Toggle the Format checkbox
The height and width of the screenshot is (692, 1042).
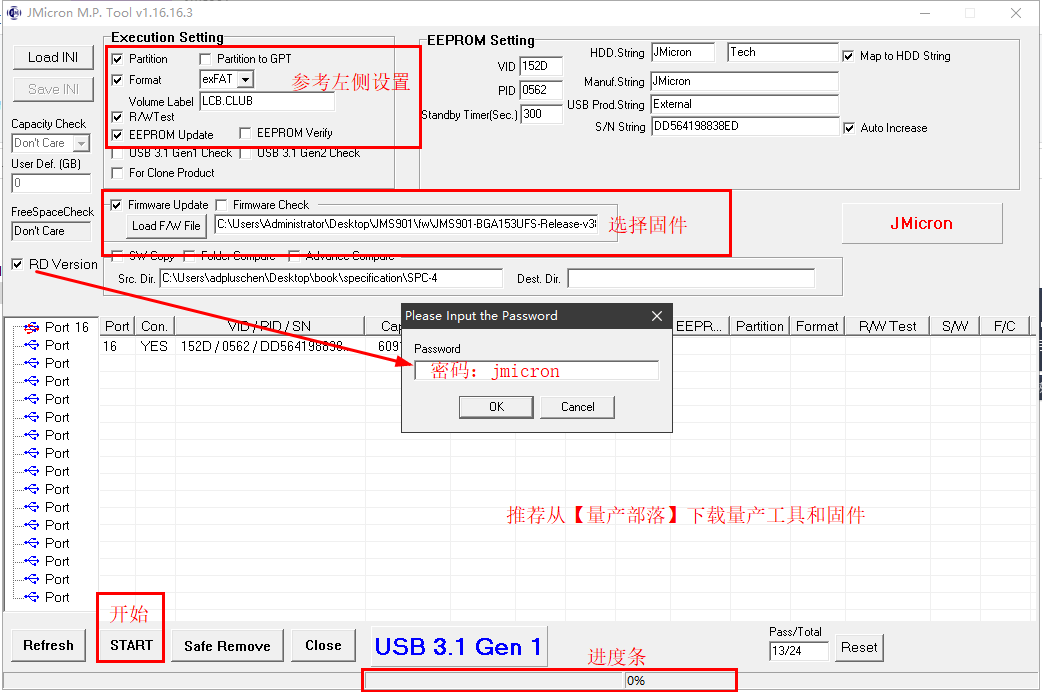tap(118, 80)
